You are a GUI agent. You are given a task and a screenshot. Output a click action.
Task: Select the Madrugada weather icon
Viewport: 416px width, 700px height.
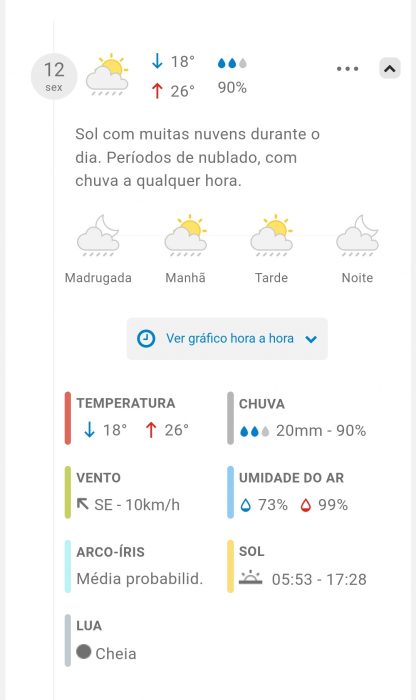pyautogui.click(x=98, y=236)
